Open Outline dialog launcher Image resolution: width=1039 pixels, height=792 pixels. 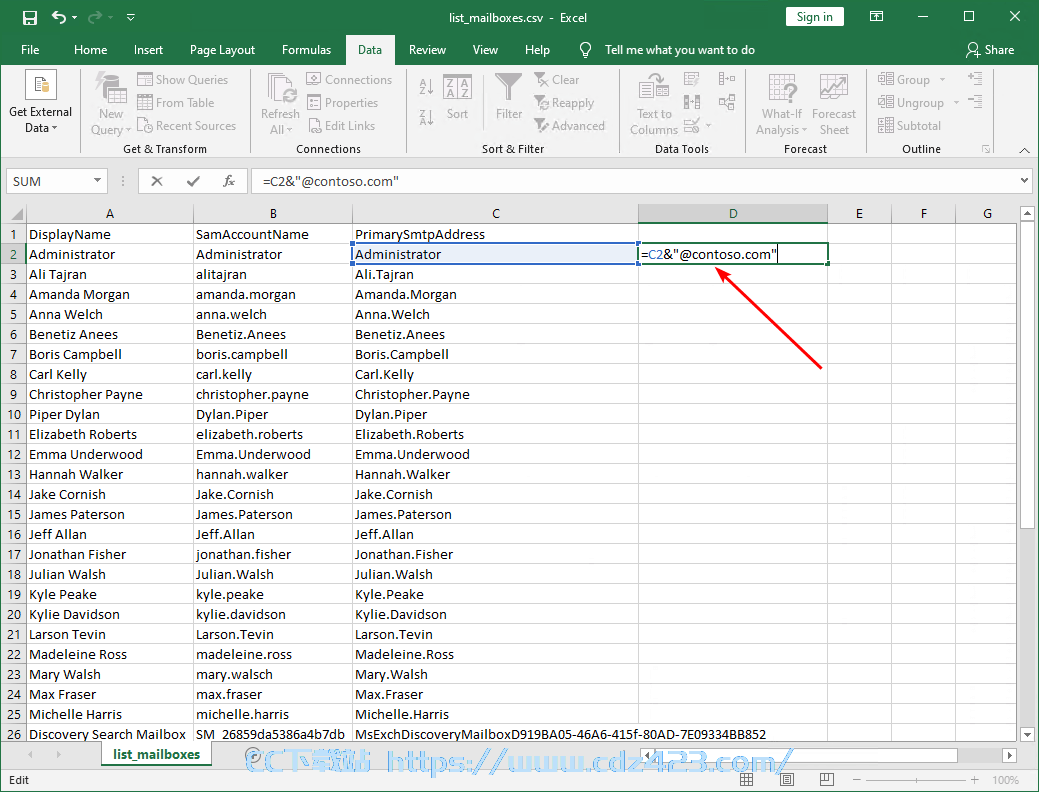[986, 150]
